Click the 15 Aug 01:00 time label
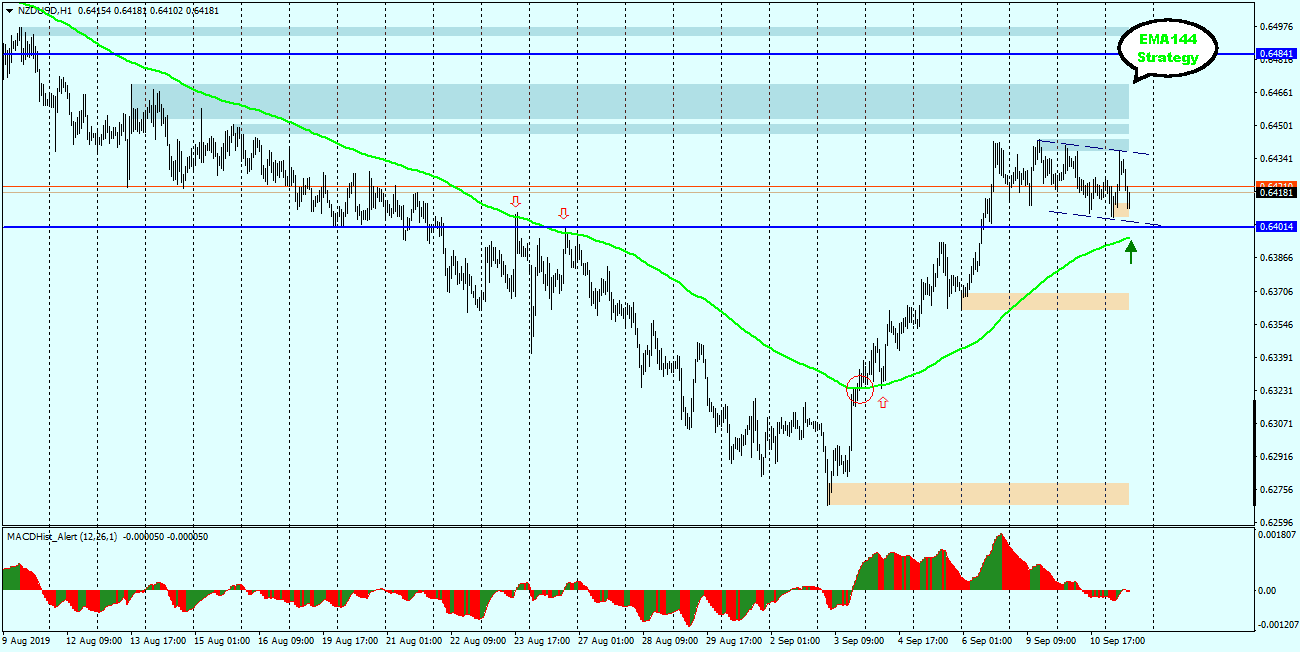 [223, 640]
